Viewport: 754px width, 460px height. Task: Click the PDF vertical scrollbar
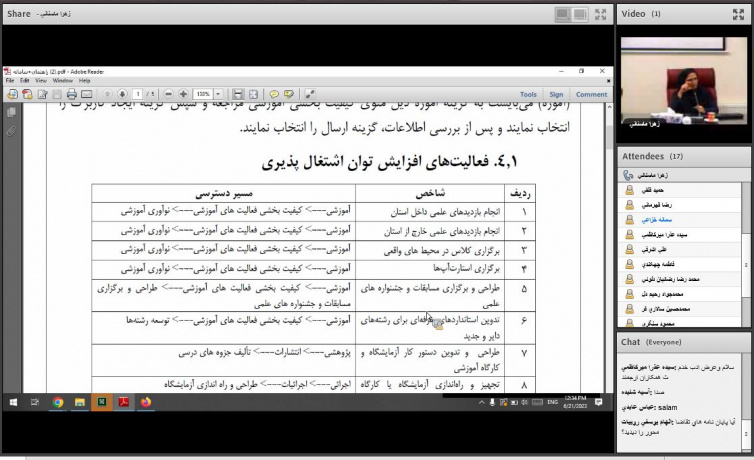click(610, 250)
